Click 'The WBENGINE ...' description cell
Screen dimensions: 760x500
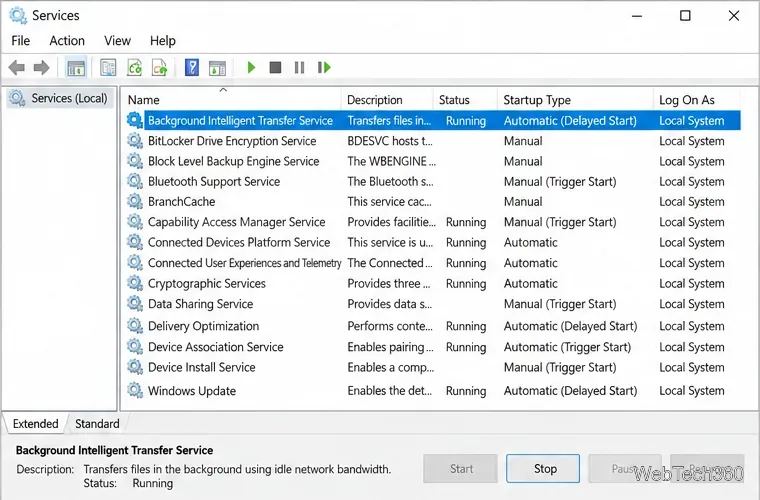click(392, 161)
